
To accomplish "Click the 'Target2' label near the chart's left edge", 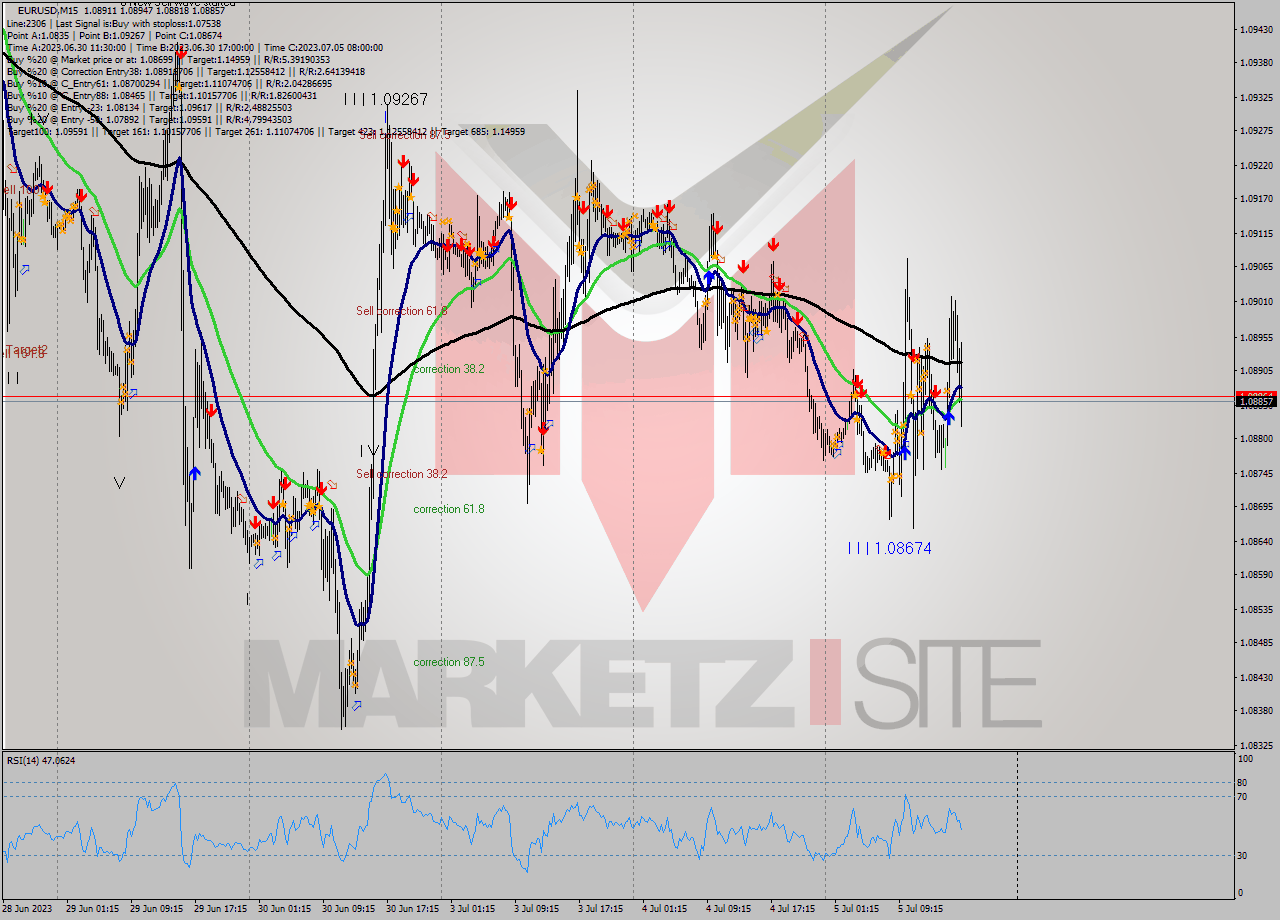I will 27,350.
